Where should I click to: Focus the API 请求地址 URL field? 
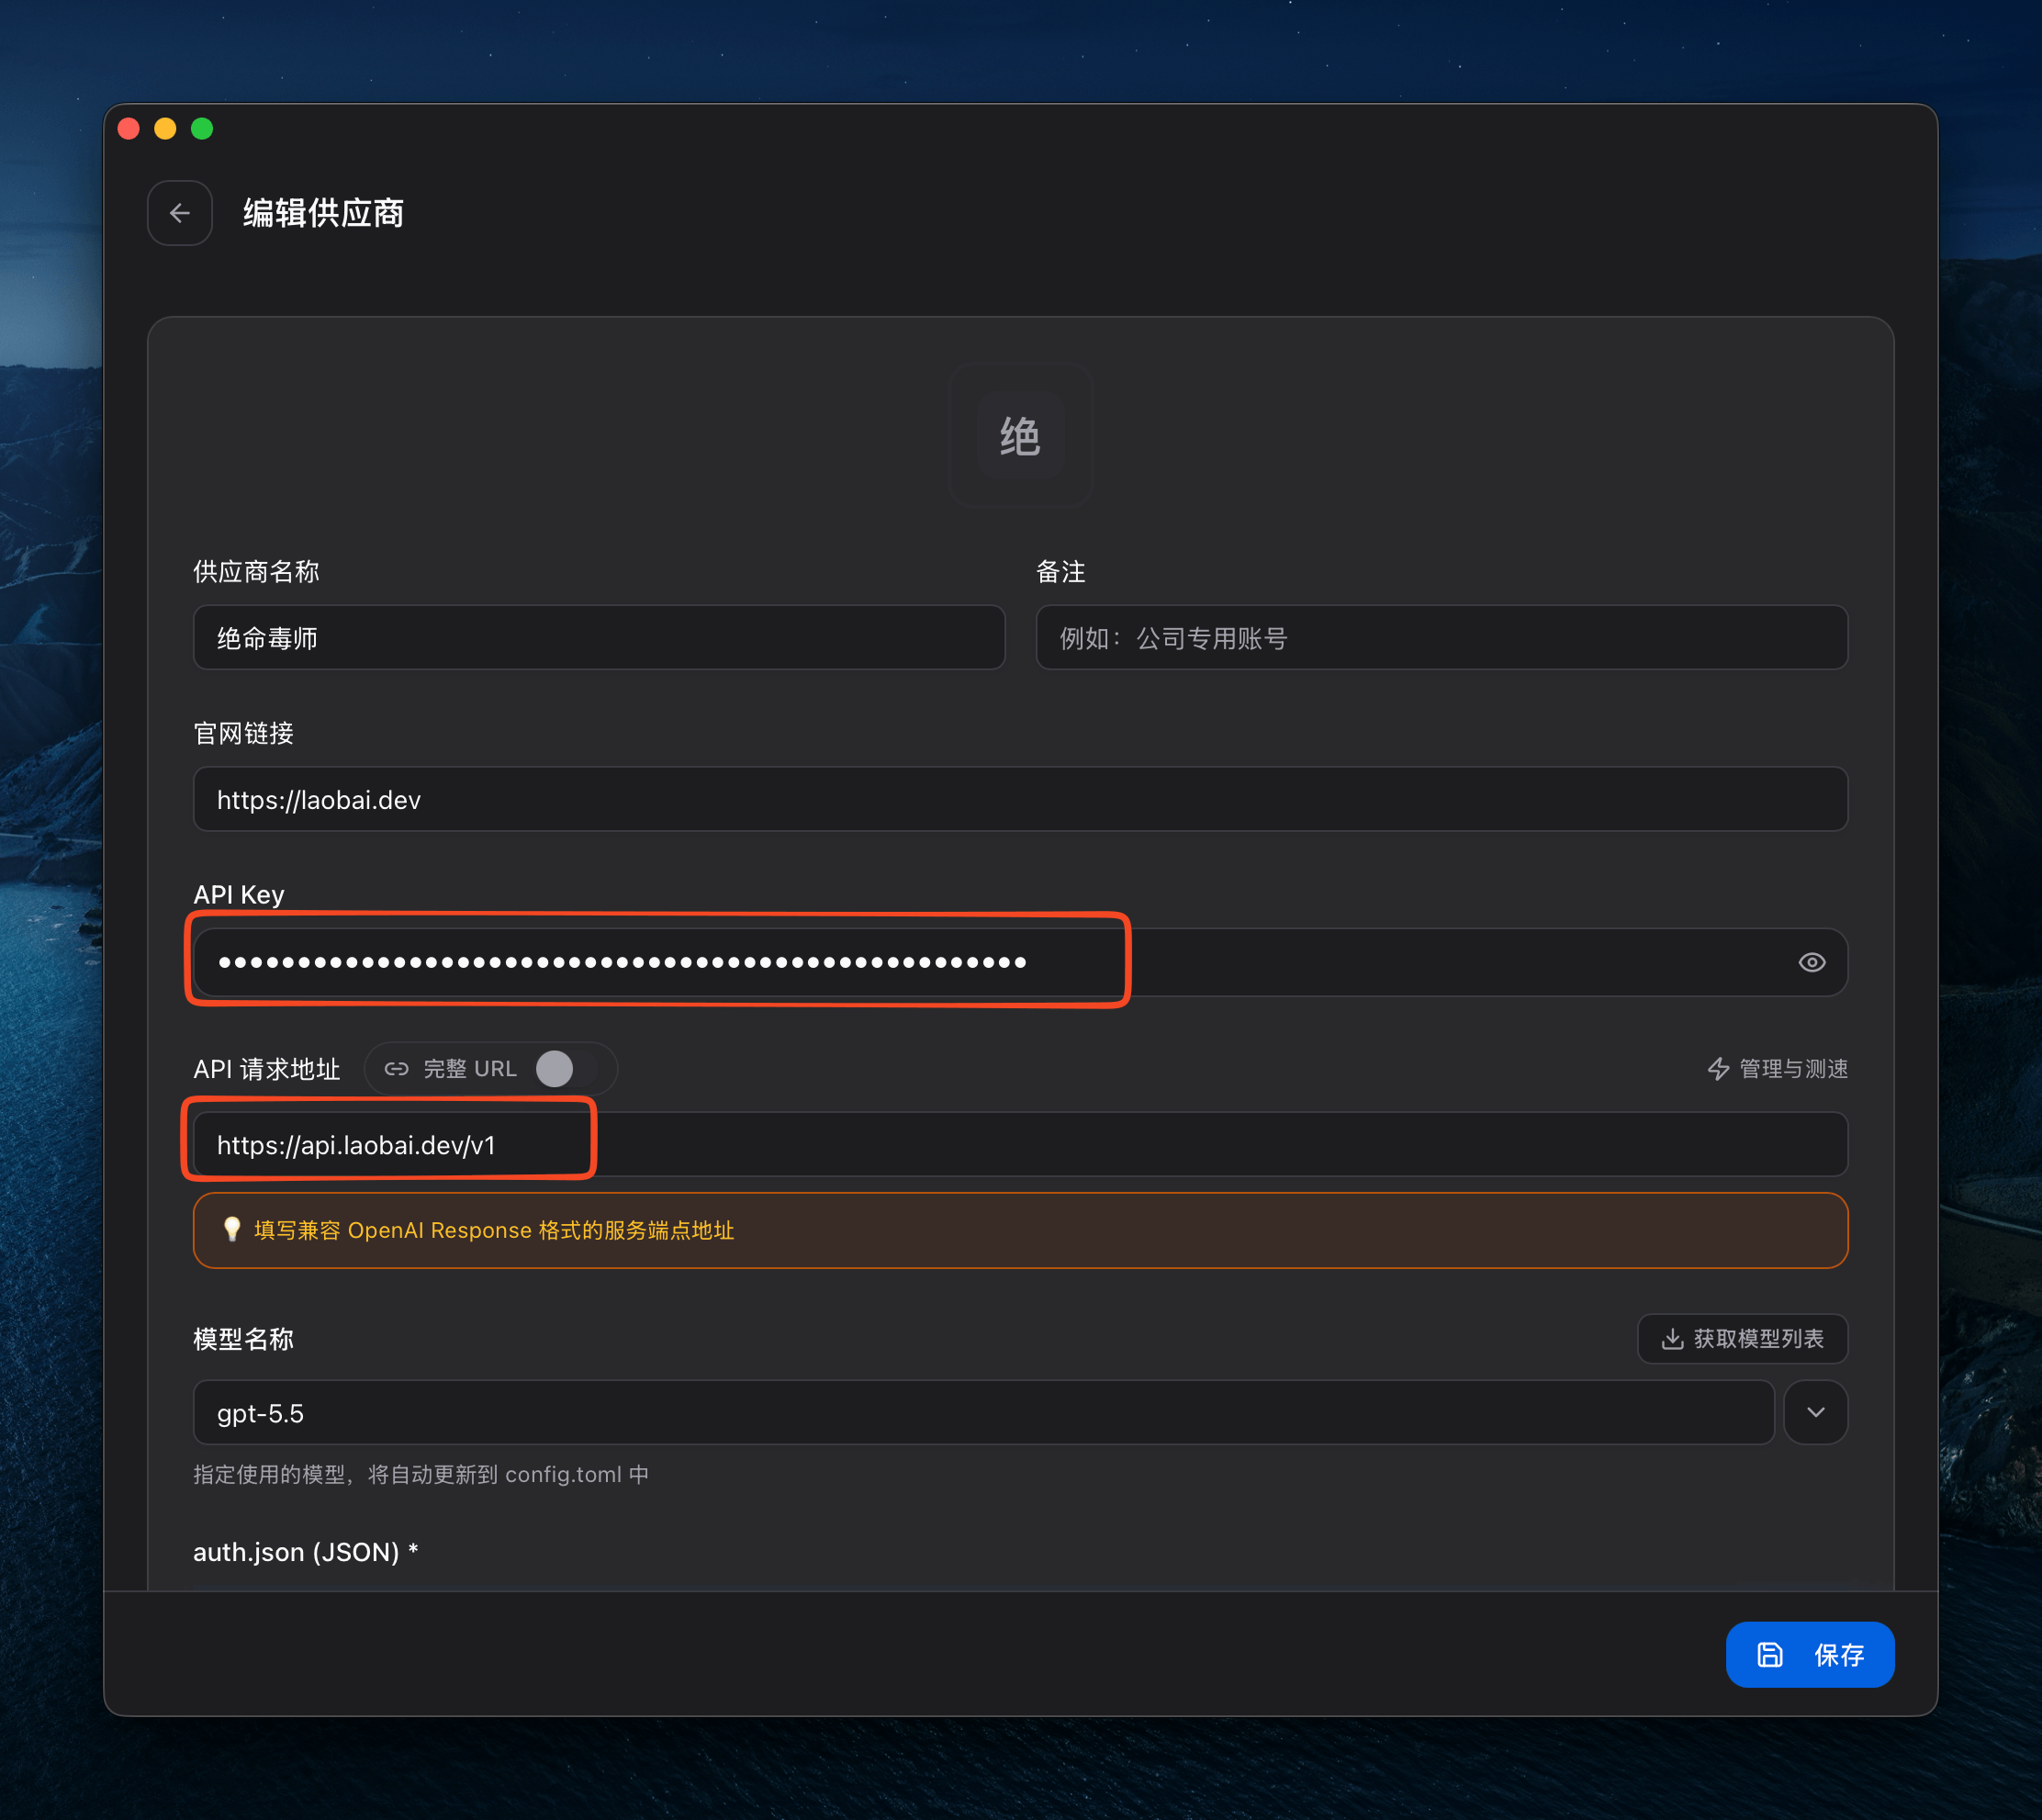1020,1145
